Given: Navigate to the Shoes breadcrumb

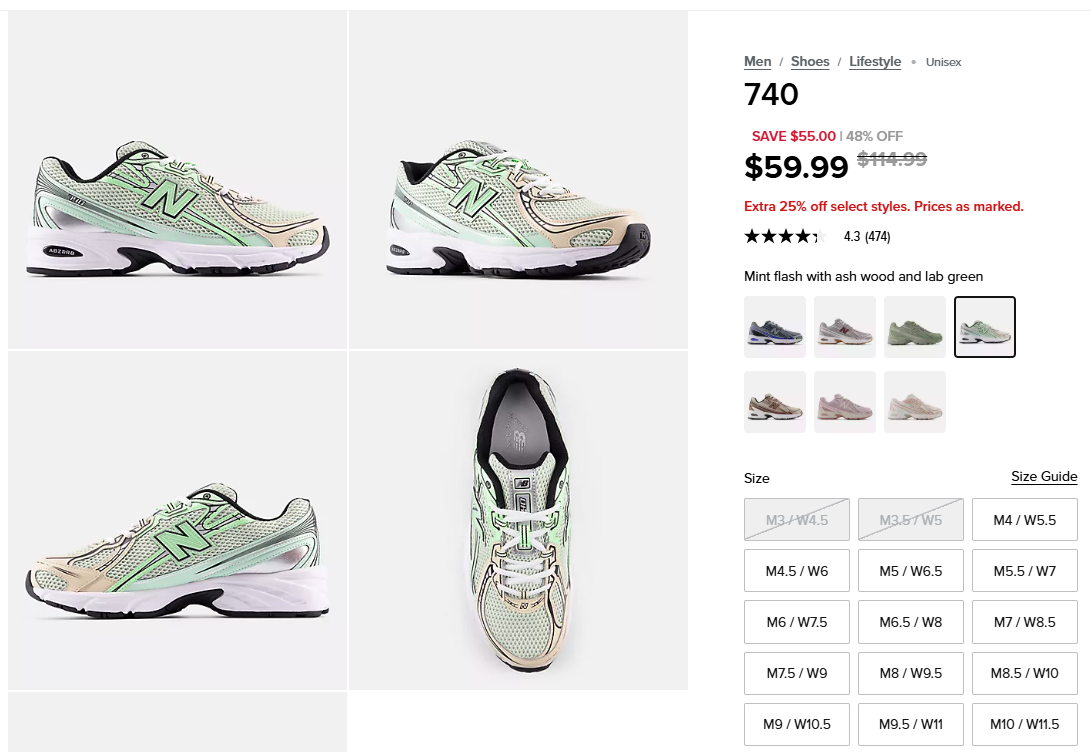Looking at the screenshot, I should [x=810, y=62].
